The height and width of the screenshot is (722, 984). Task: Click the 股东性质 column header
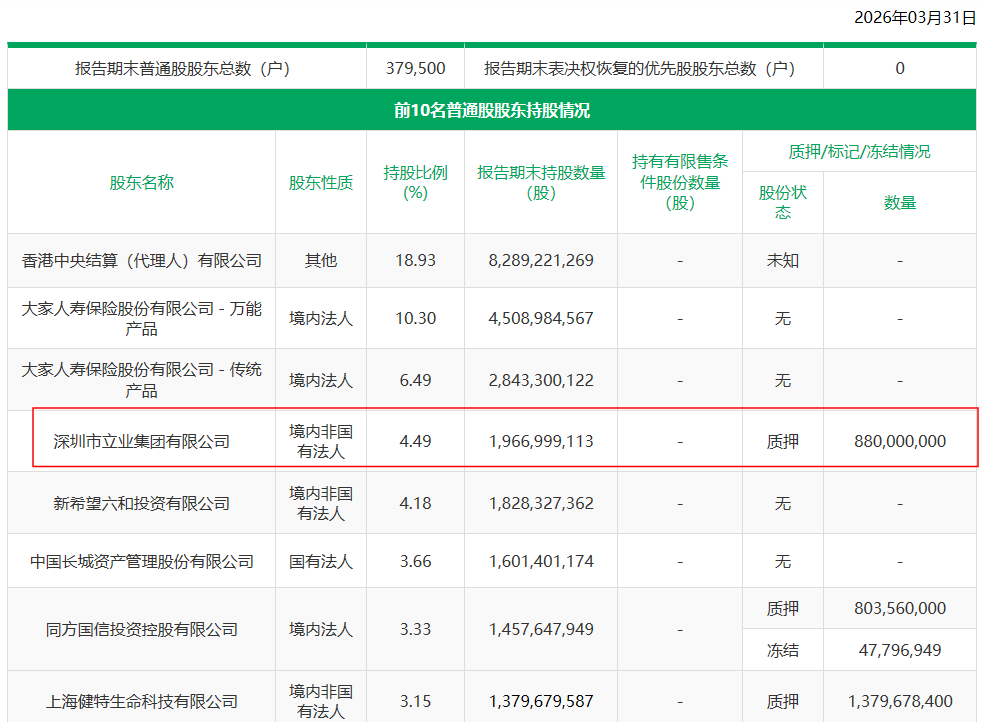(321, 183)
